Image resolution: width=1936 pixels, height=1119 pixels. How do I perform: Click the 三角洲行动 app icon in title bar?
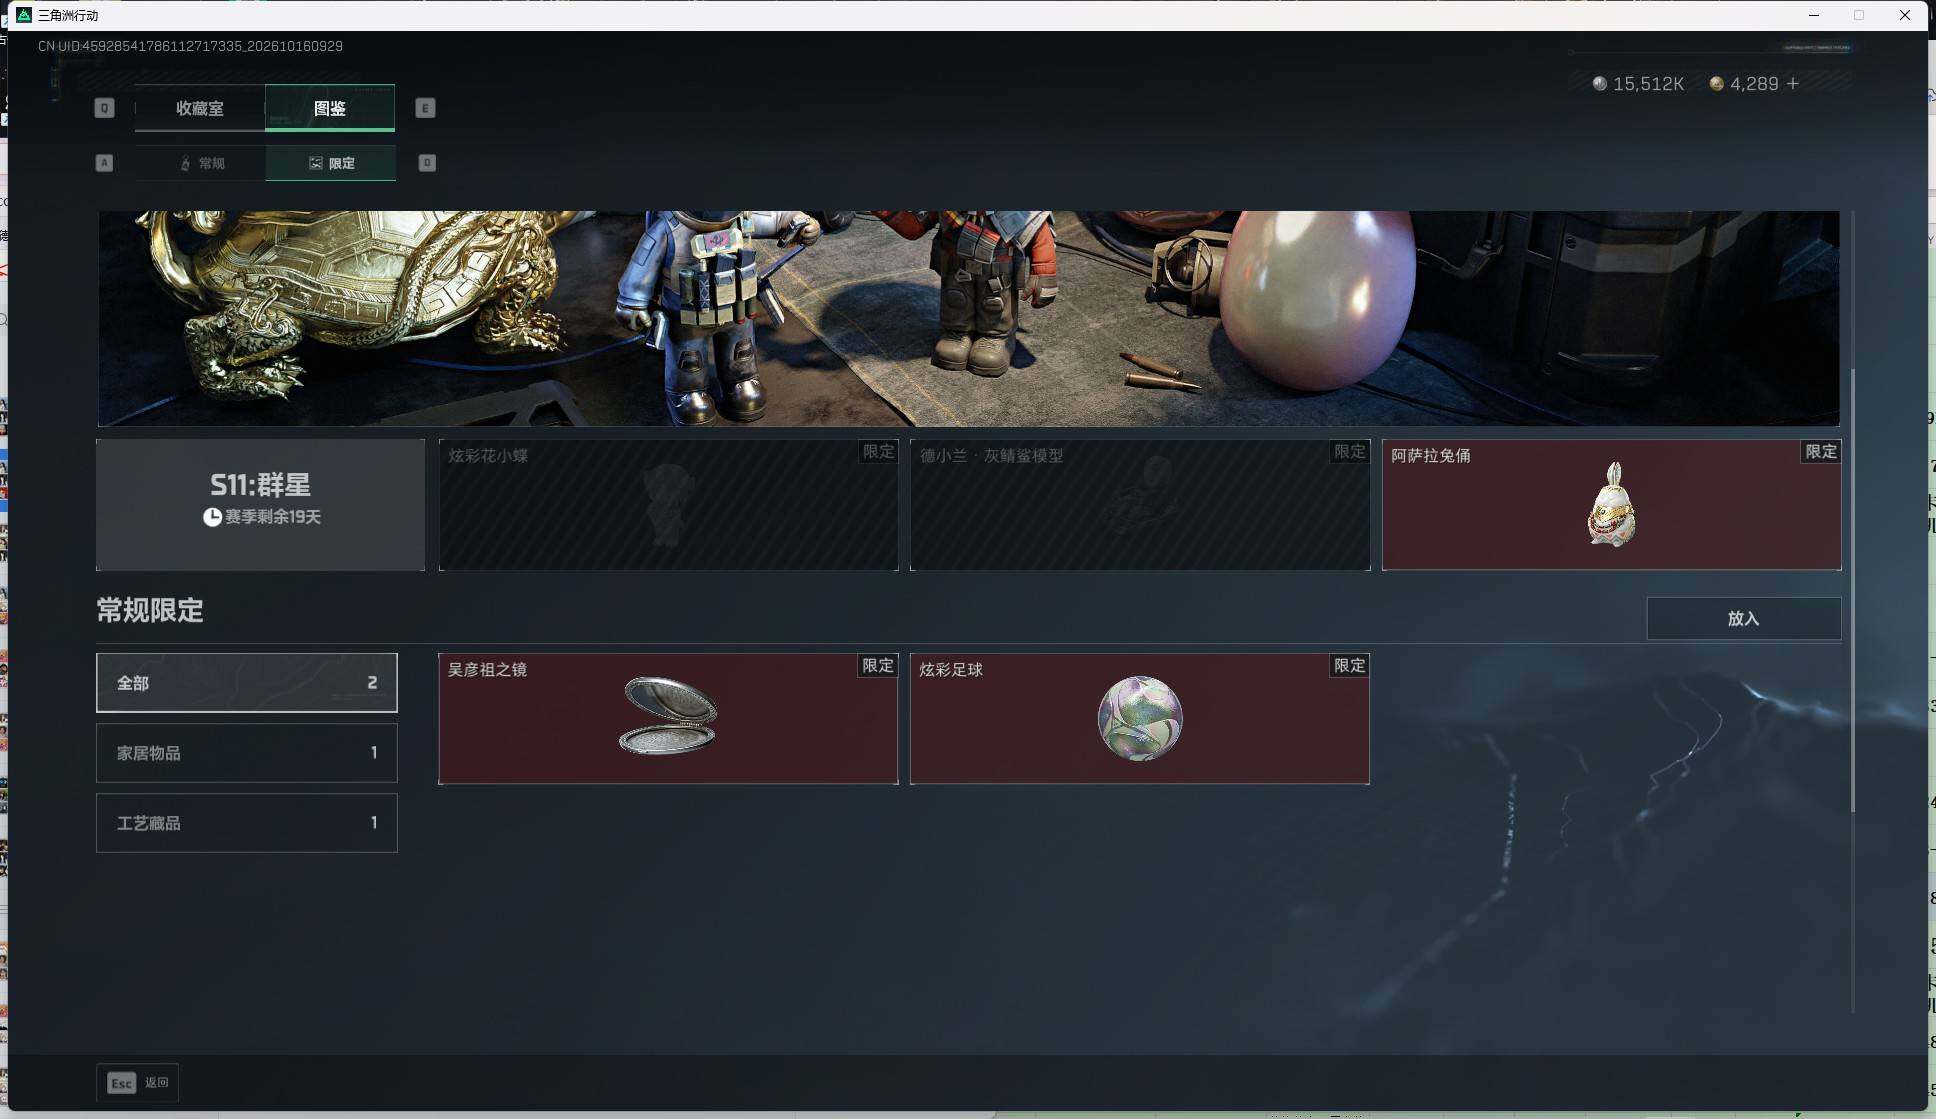(24, 15)
